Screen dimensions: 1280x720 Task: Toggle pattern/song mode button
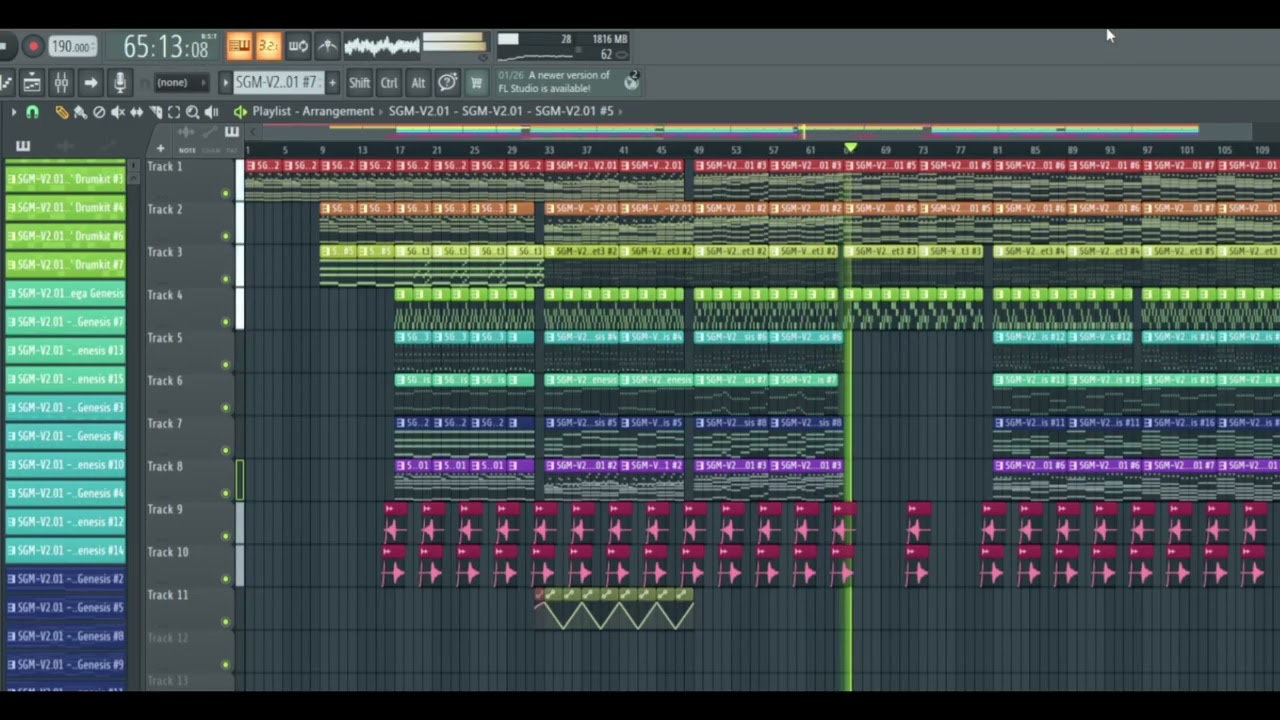[239, 45]
